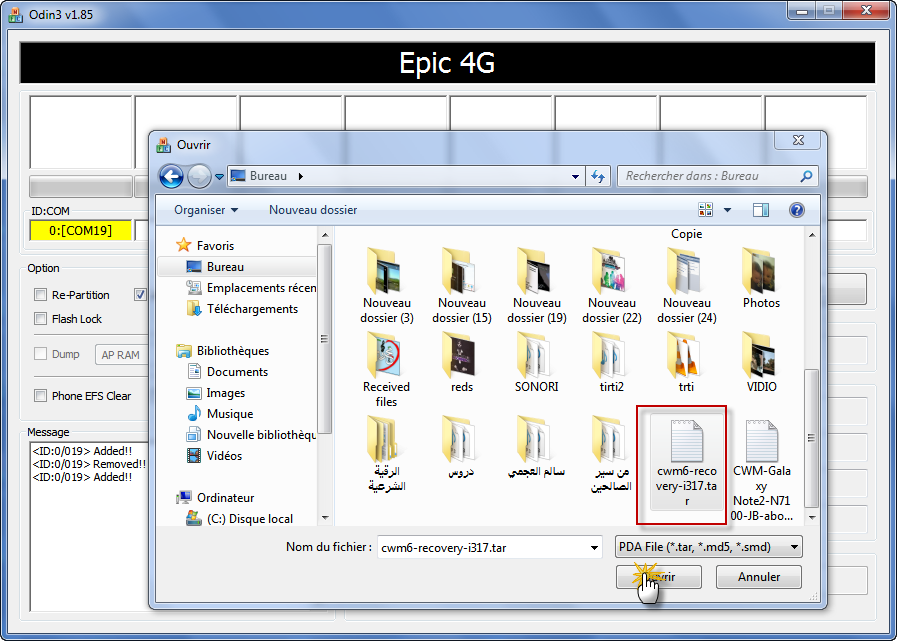
Task: Open Nouvelle bibliothèque in sidebar
Action: point(251,435)
